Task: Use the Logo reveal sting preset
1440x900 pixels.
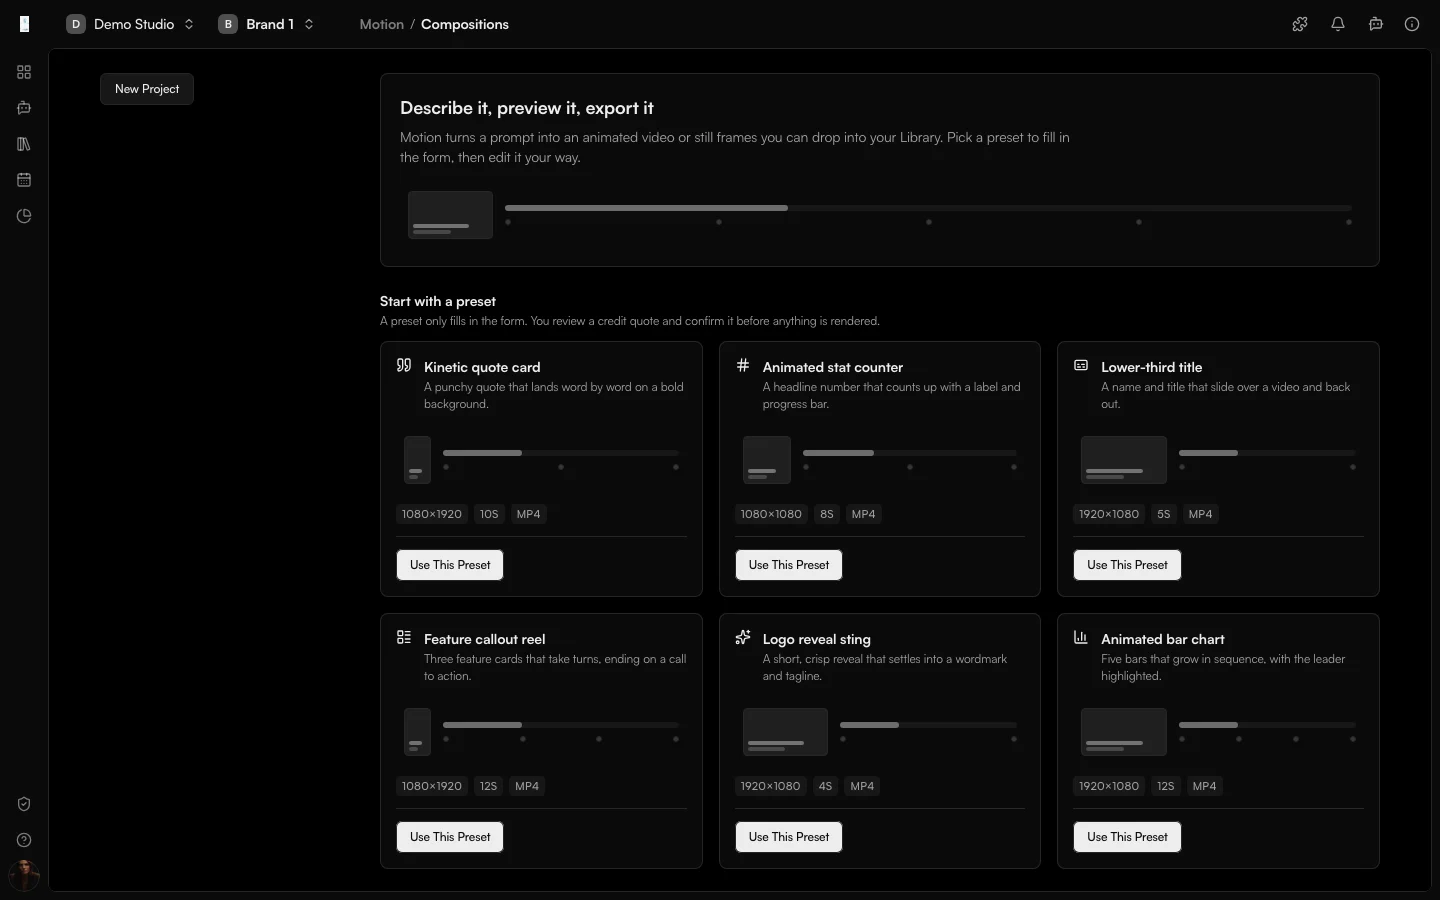Action: (x=789, y=837)
